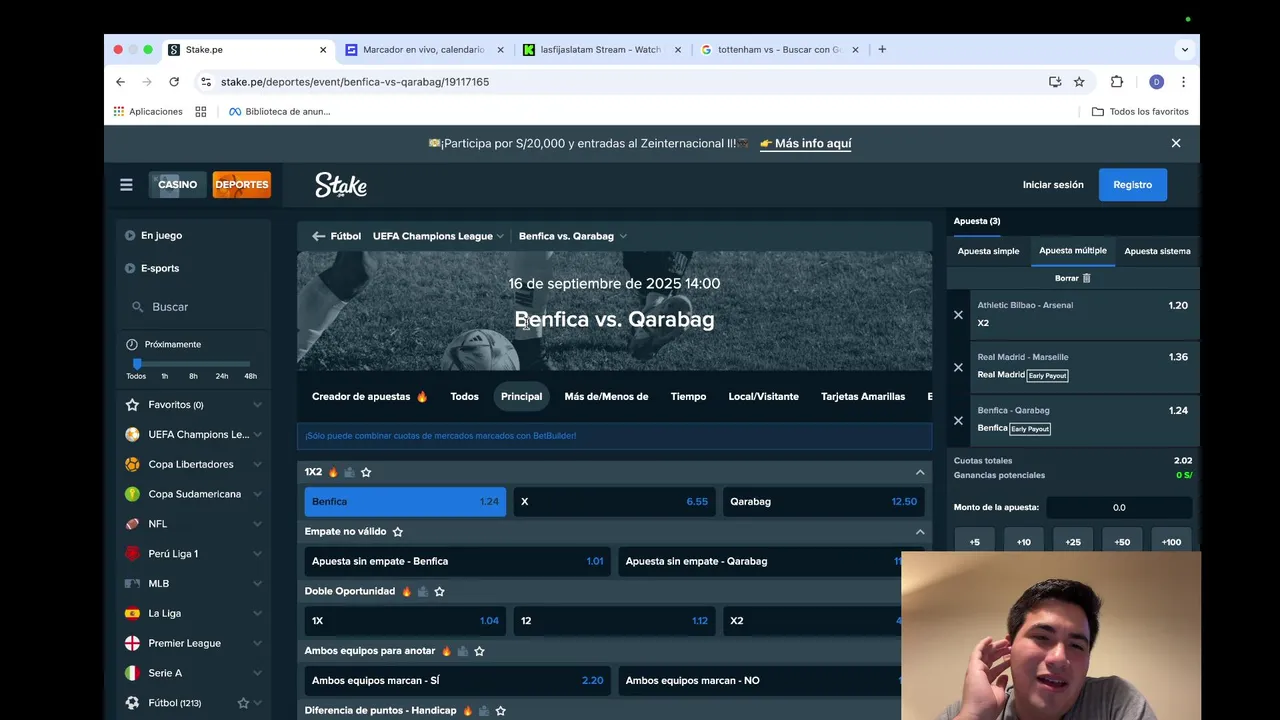Bookmark page with star icon in address bar
Image resolution: width=1280 pixels, height=720 pixels.
tap(1079, 82)
